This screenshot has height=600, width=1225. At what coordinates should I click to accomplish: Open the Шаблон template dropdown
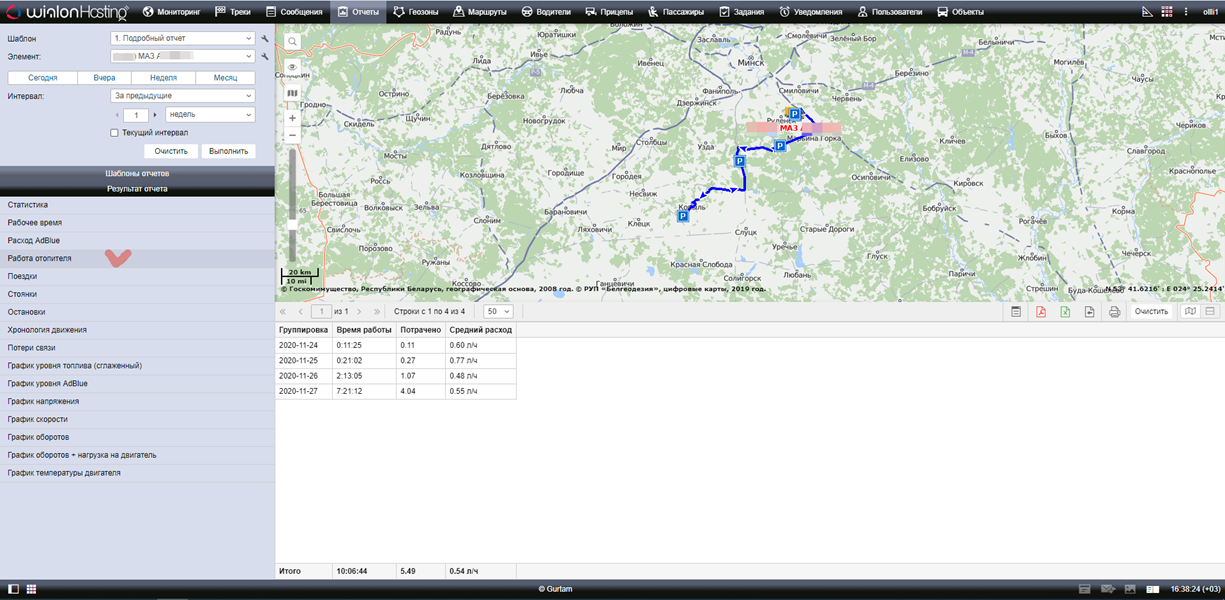click(183, 39)
